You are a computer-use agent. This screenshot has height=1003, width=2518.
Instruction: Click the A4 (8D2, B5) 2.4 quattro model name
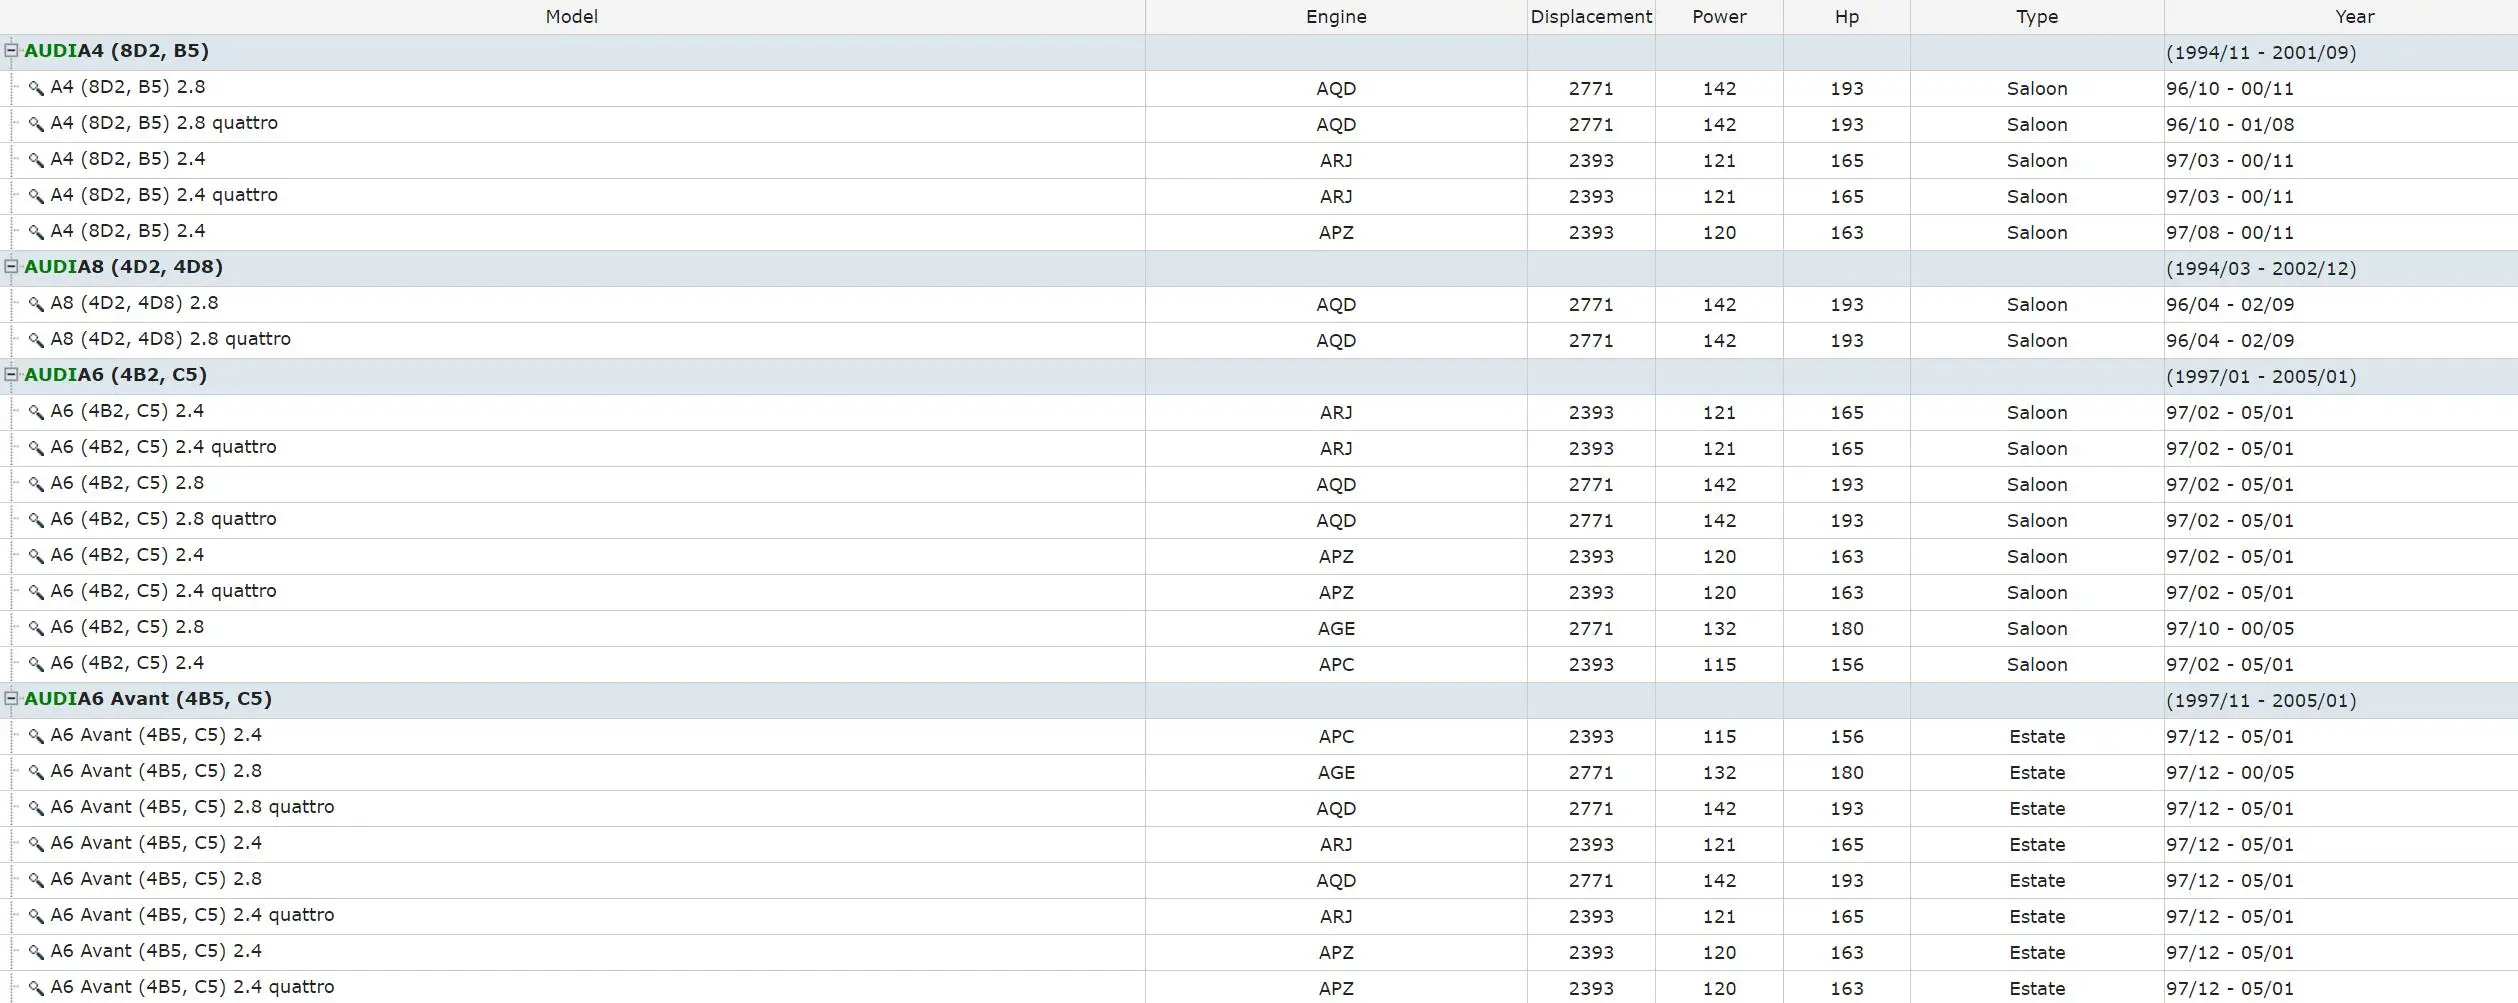[x=164, y=195]
